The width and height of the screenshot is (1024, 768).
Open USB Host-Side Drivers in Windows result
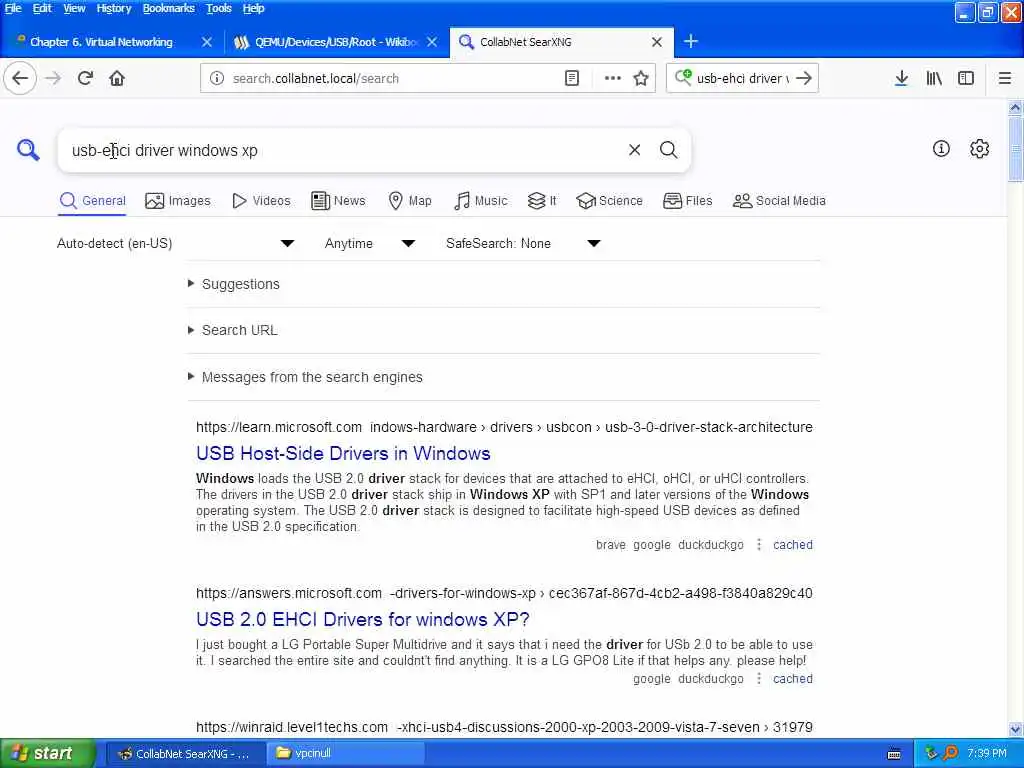pos(343,453)
